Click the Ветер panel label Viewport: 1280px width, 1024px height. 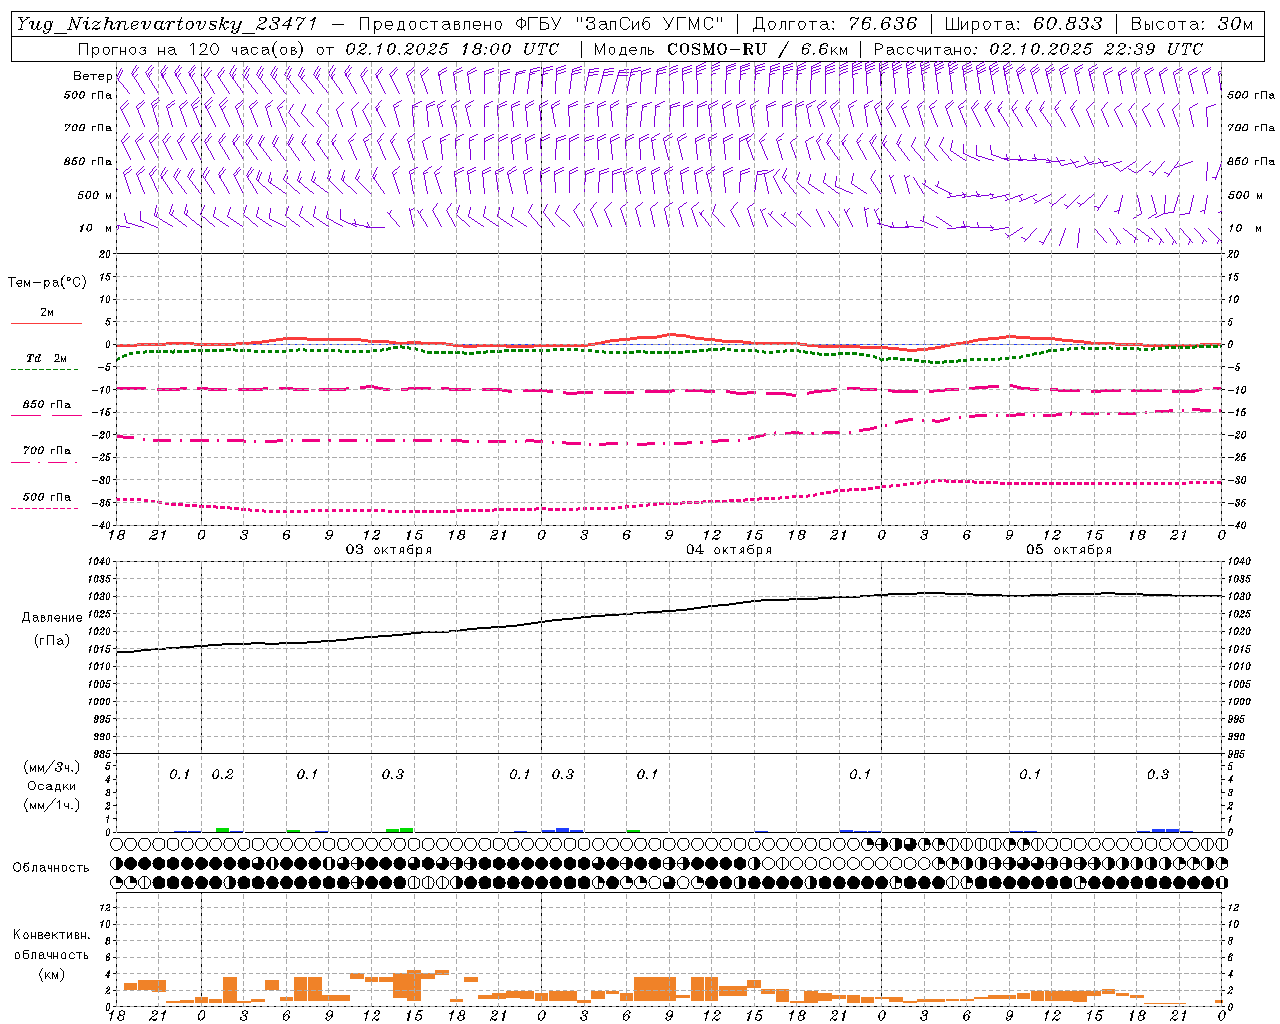pos(92,76)
